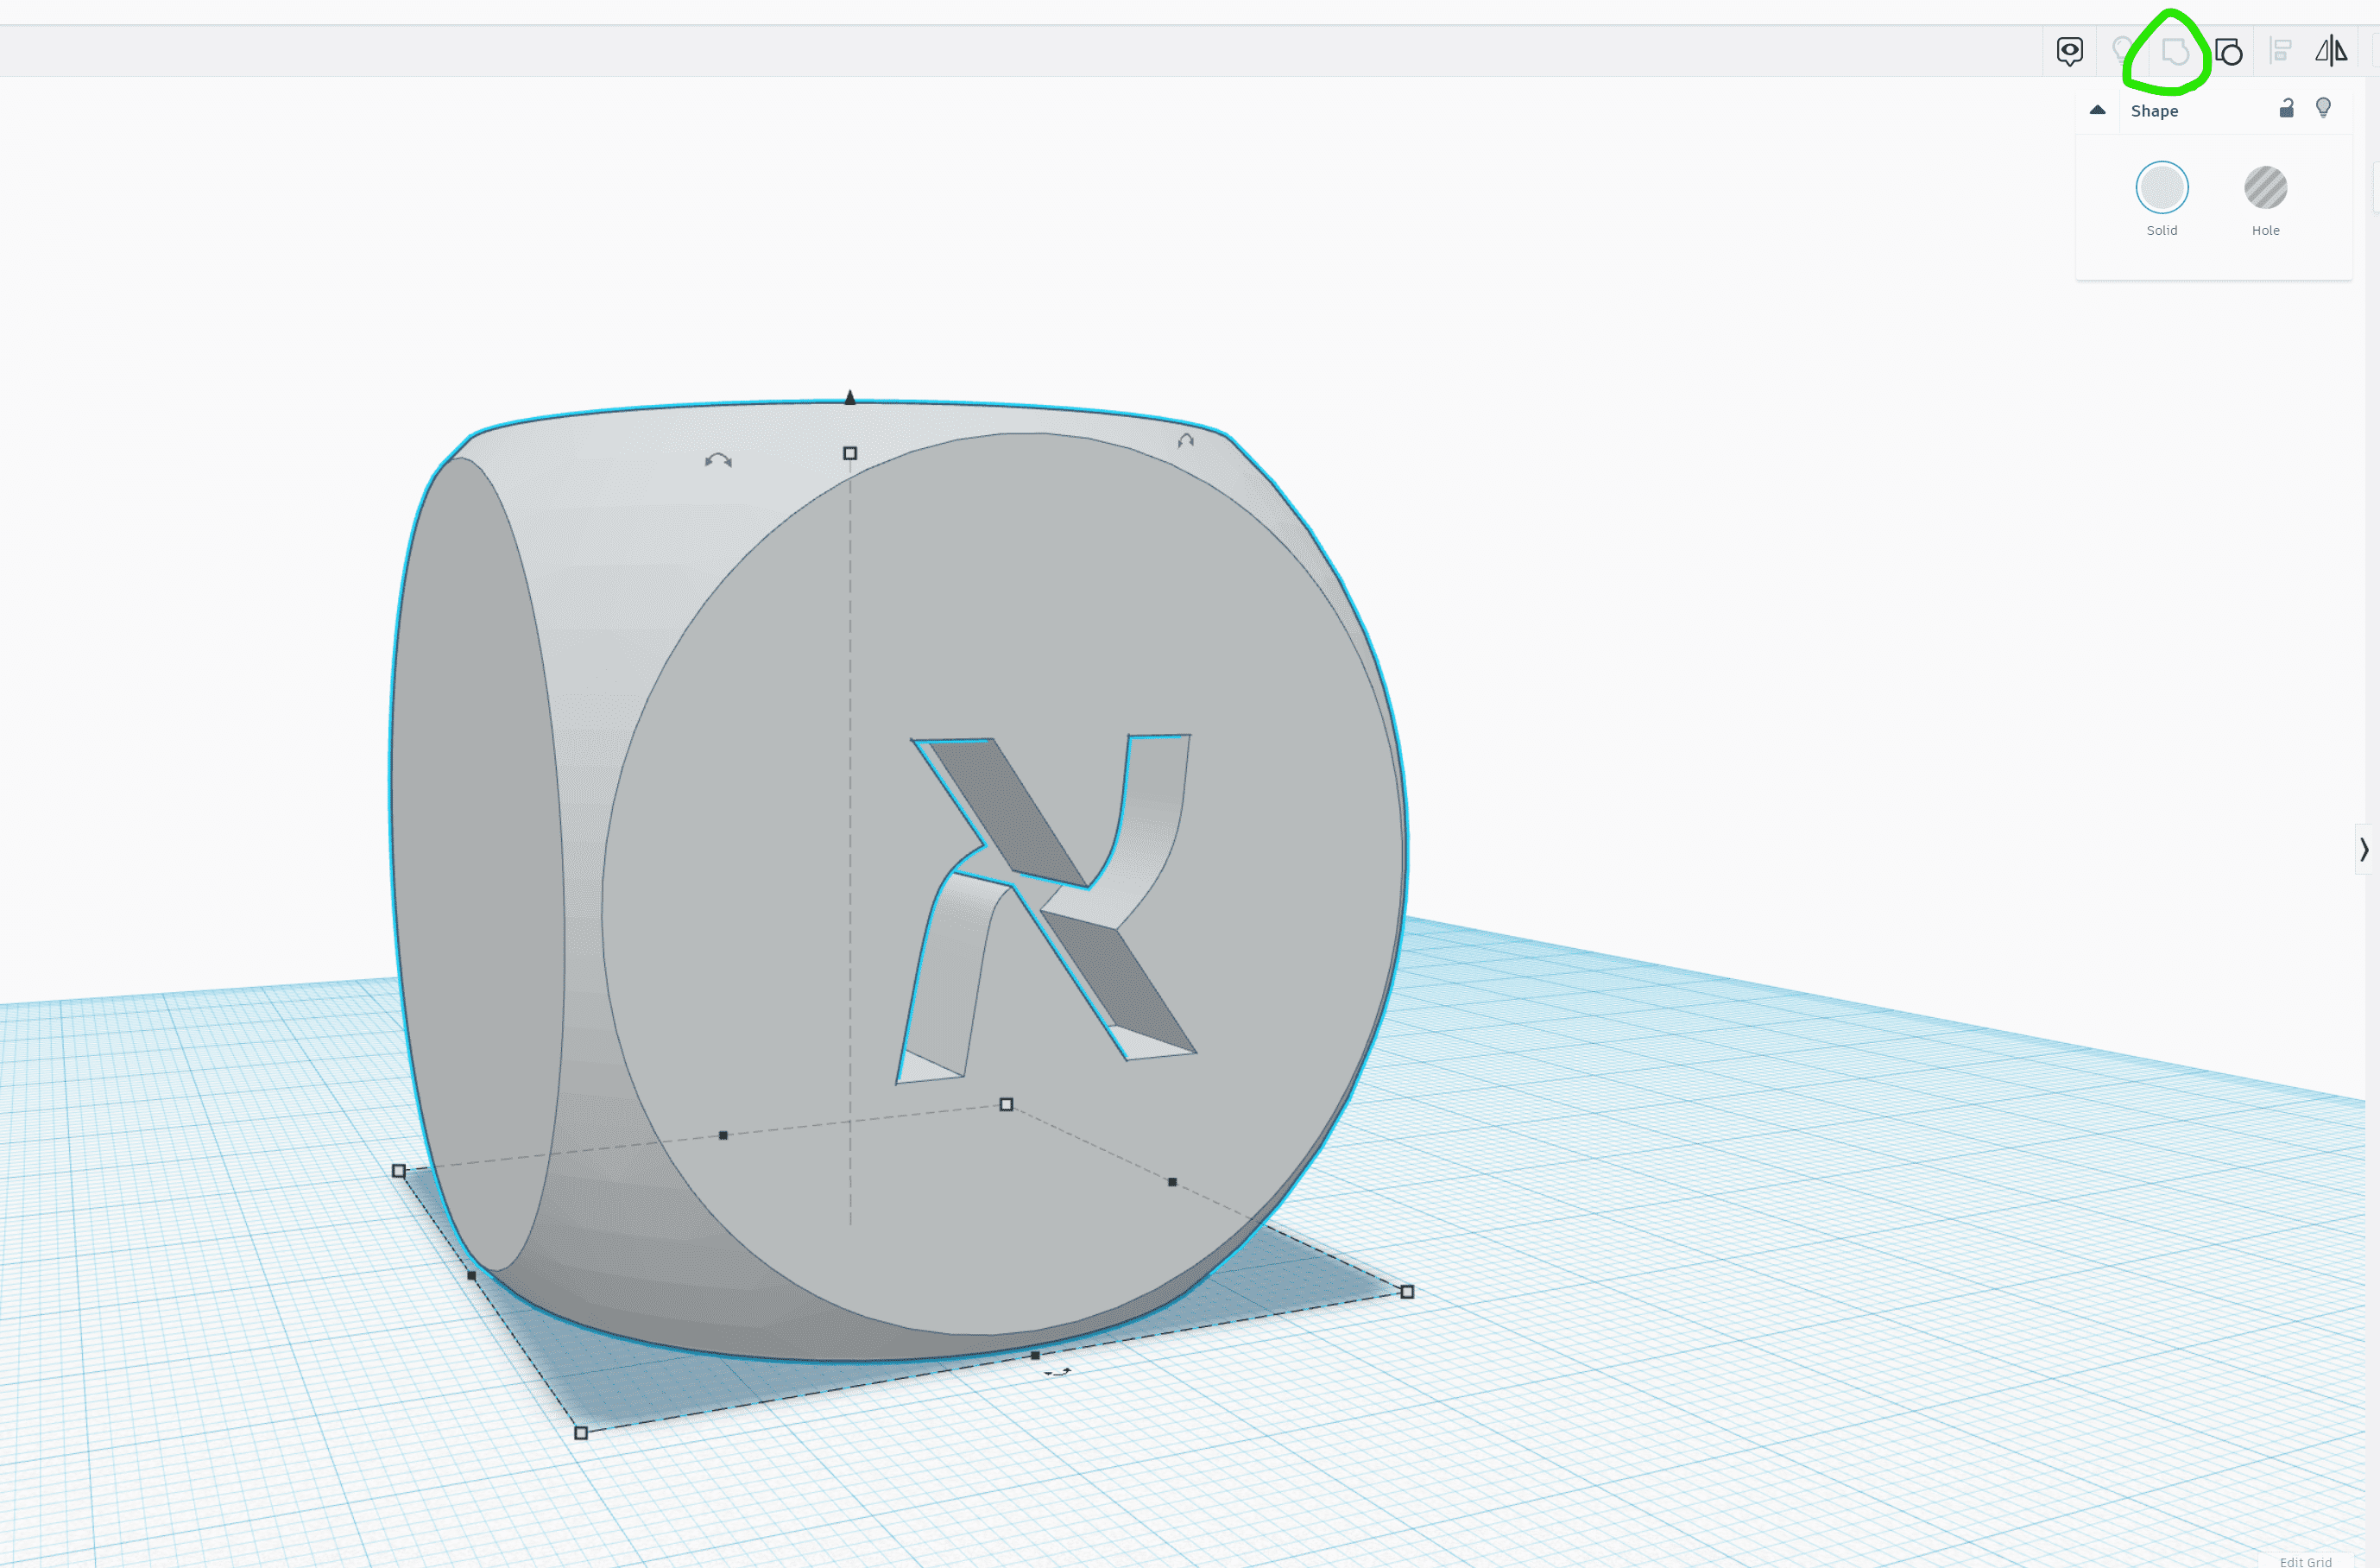
Task: Click the white height handle on top
Action: pos(850,453)
